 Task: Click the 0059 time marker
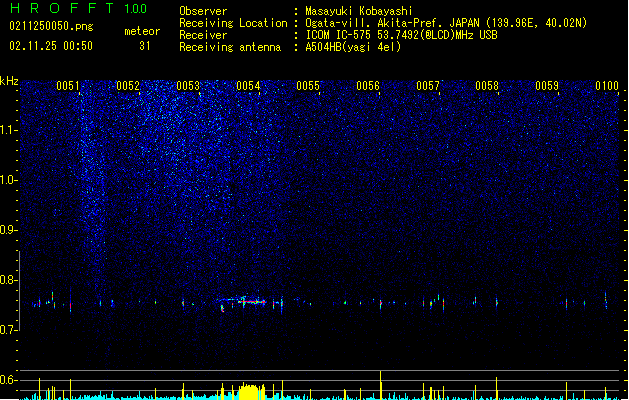pos(547,86)
